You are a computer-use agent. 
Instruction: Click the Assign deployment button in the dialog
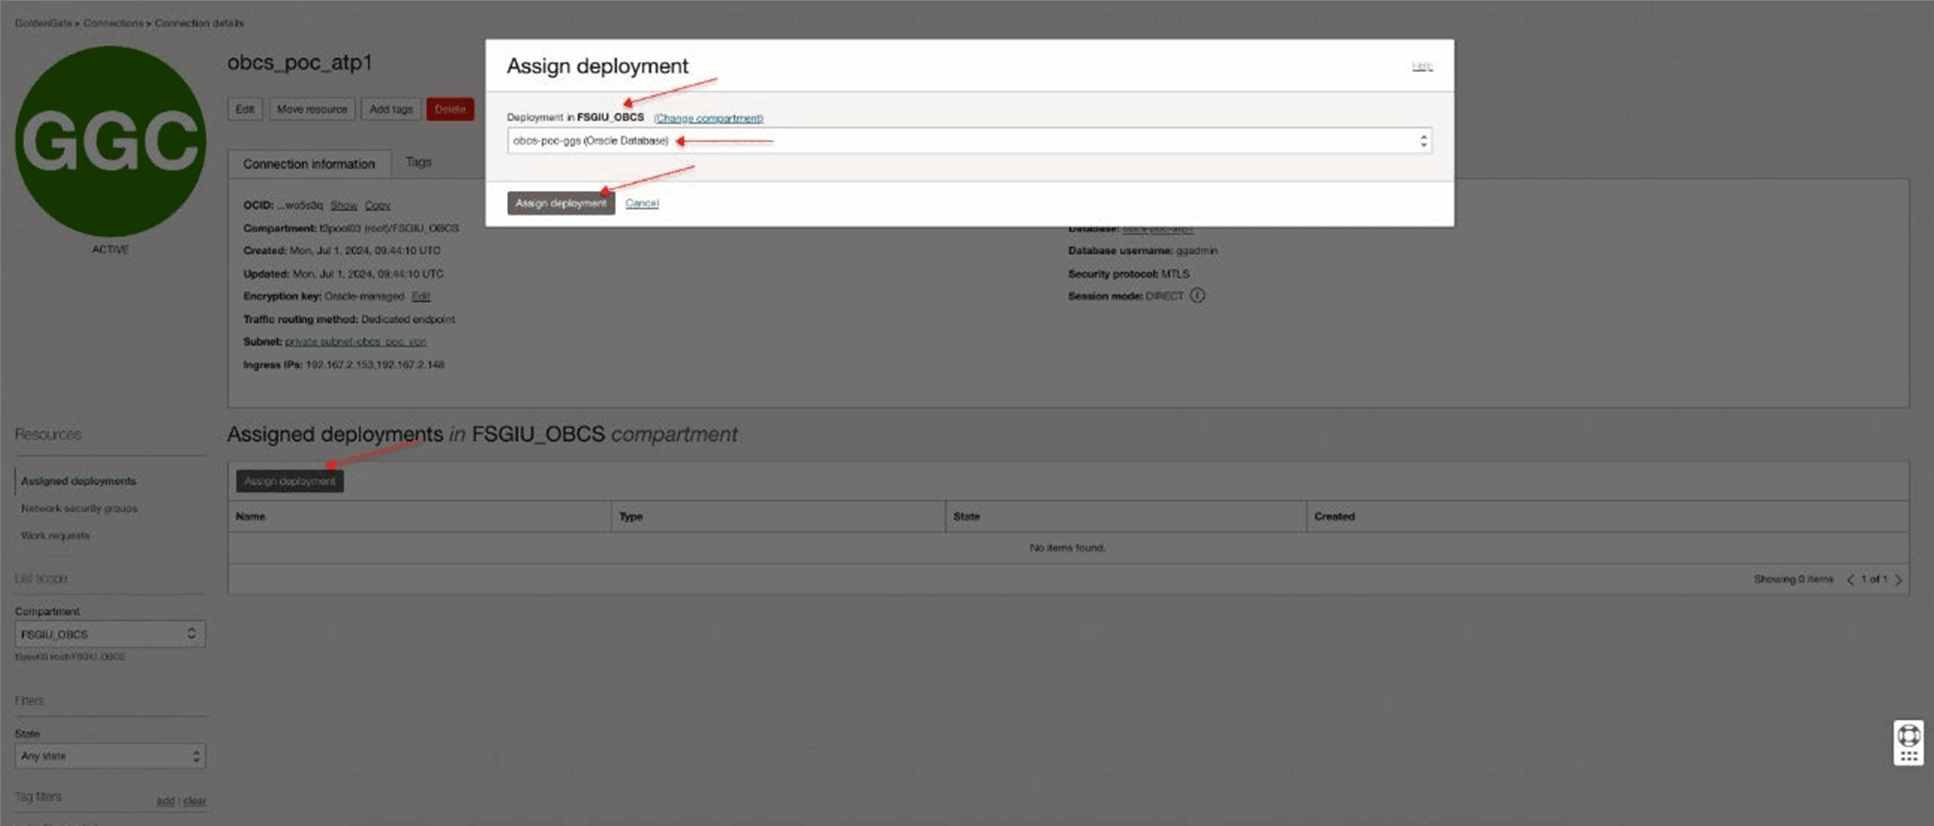click(560, 203)
